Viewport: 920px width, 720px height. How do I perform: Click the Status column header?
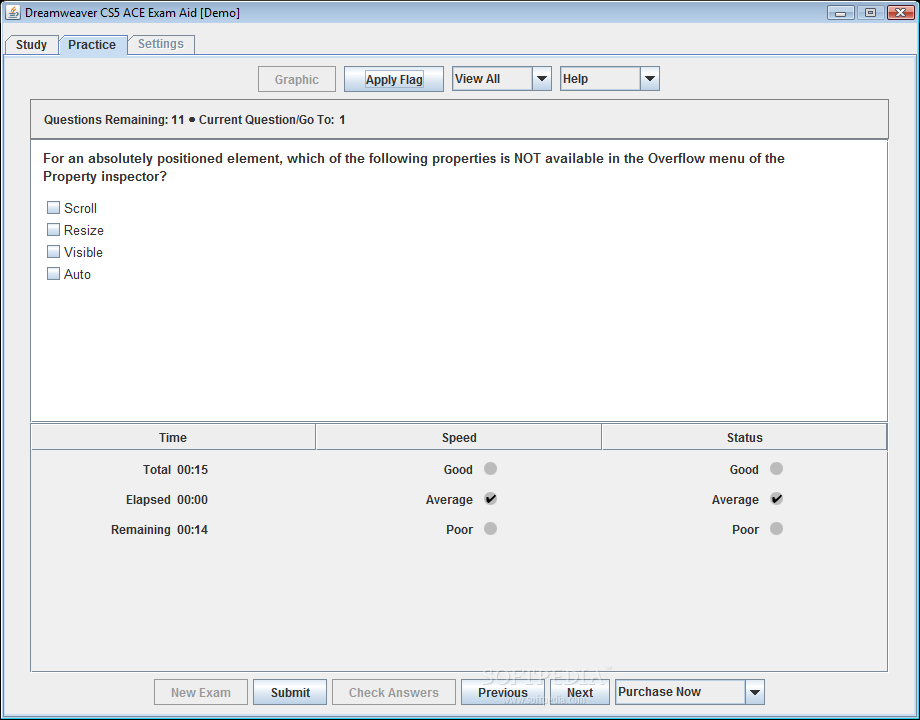[x=745, y=437]
